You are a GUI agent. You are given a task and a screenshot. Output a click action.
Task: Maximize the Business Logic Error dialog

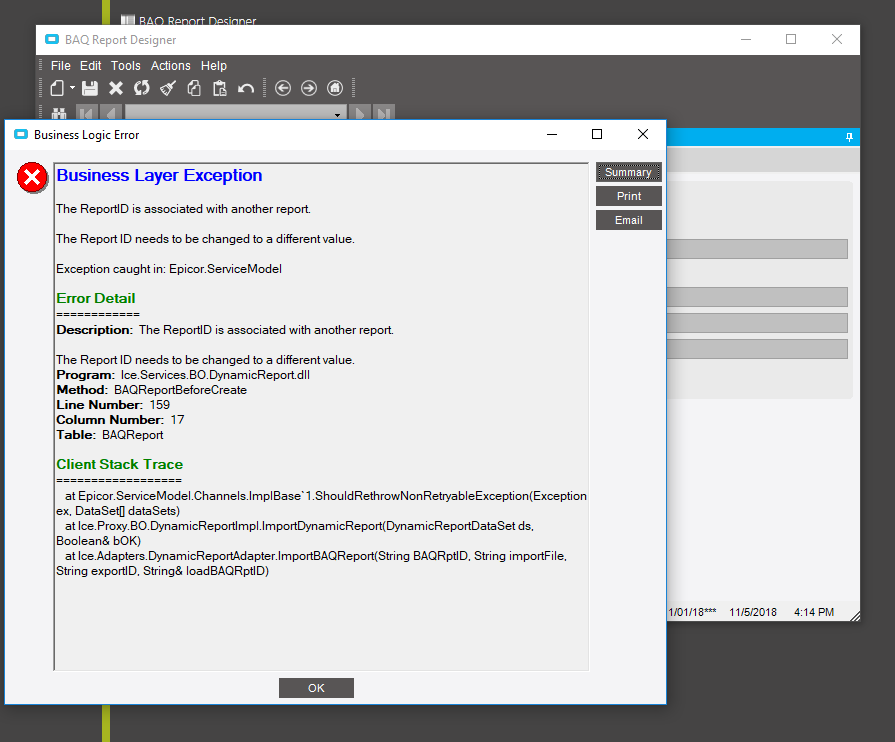click(x=597, y=134)
